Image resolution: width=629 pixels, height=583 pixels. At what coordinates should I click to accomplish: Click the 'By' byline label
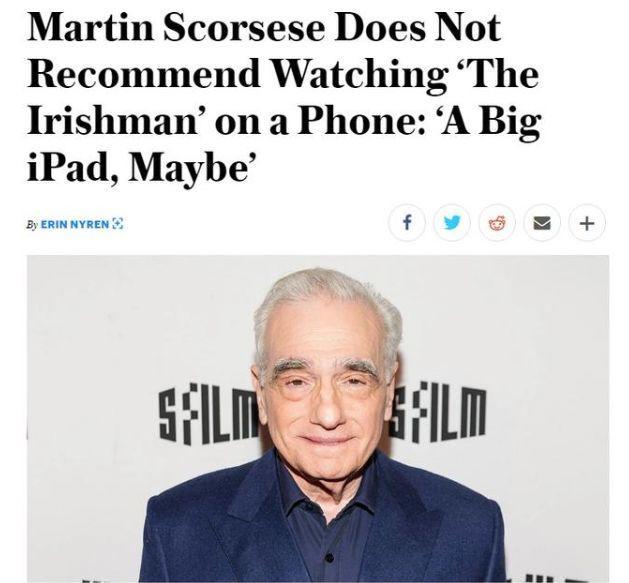[32, 224]
